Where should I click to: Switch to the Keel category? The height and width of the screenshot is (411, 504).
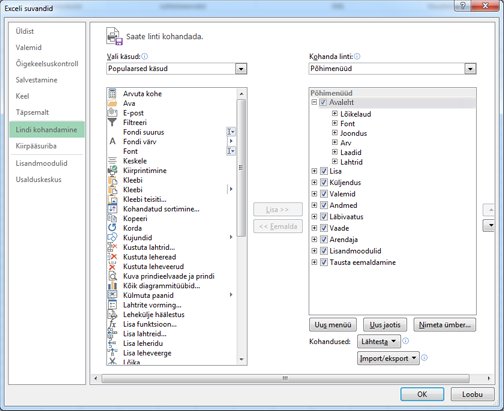47,96
